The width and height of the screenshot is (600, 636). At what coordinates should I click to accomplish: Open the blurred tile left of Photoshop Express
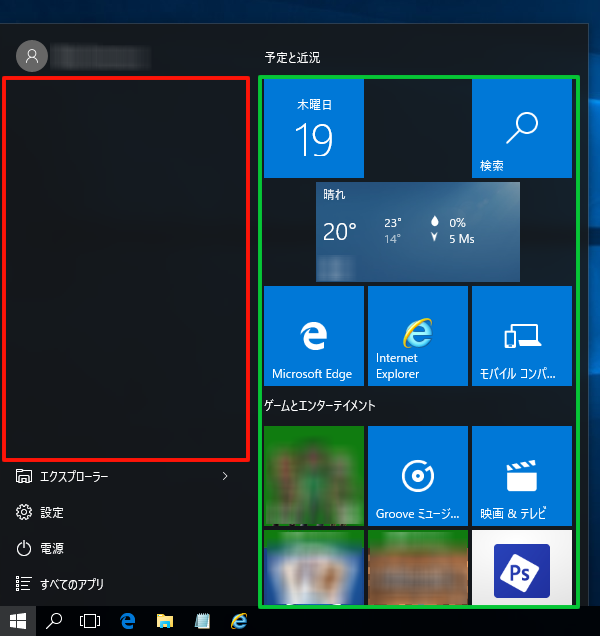tap(418, 567)
